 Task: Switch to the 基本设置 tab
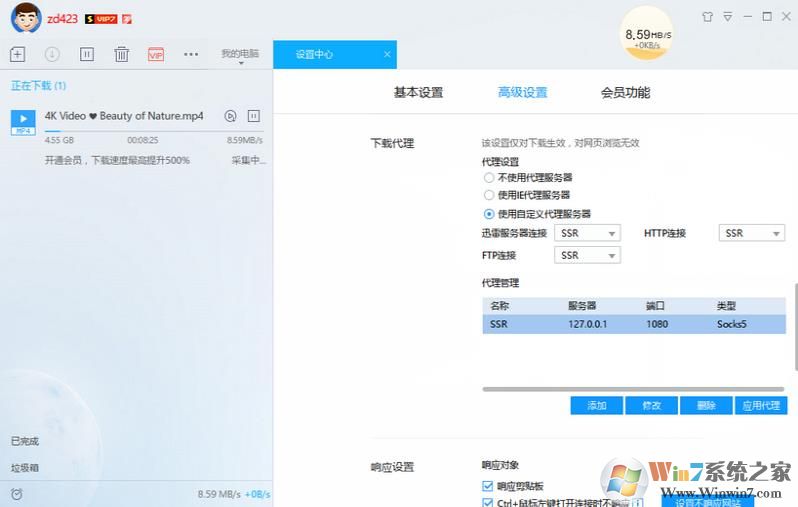[x=418, y=93]
